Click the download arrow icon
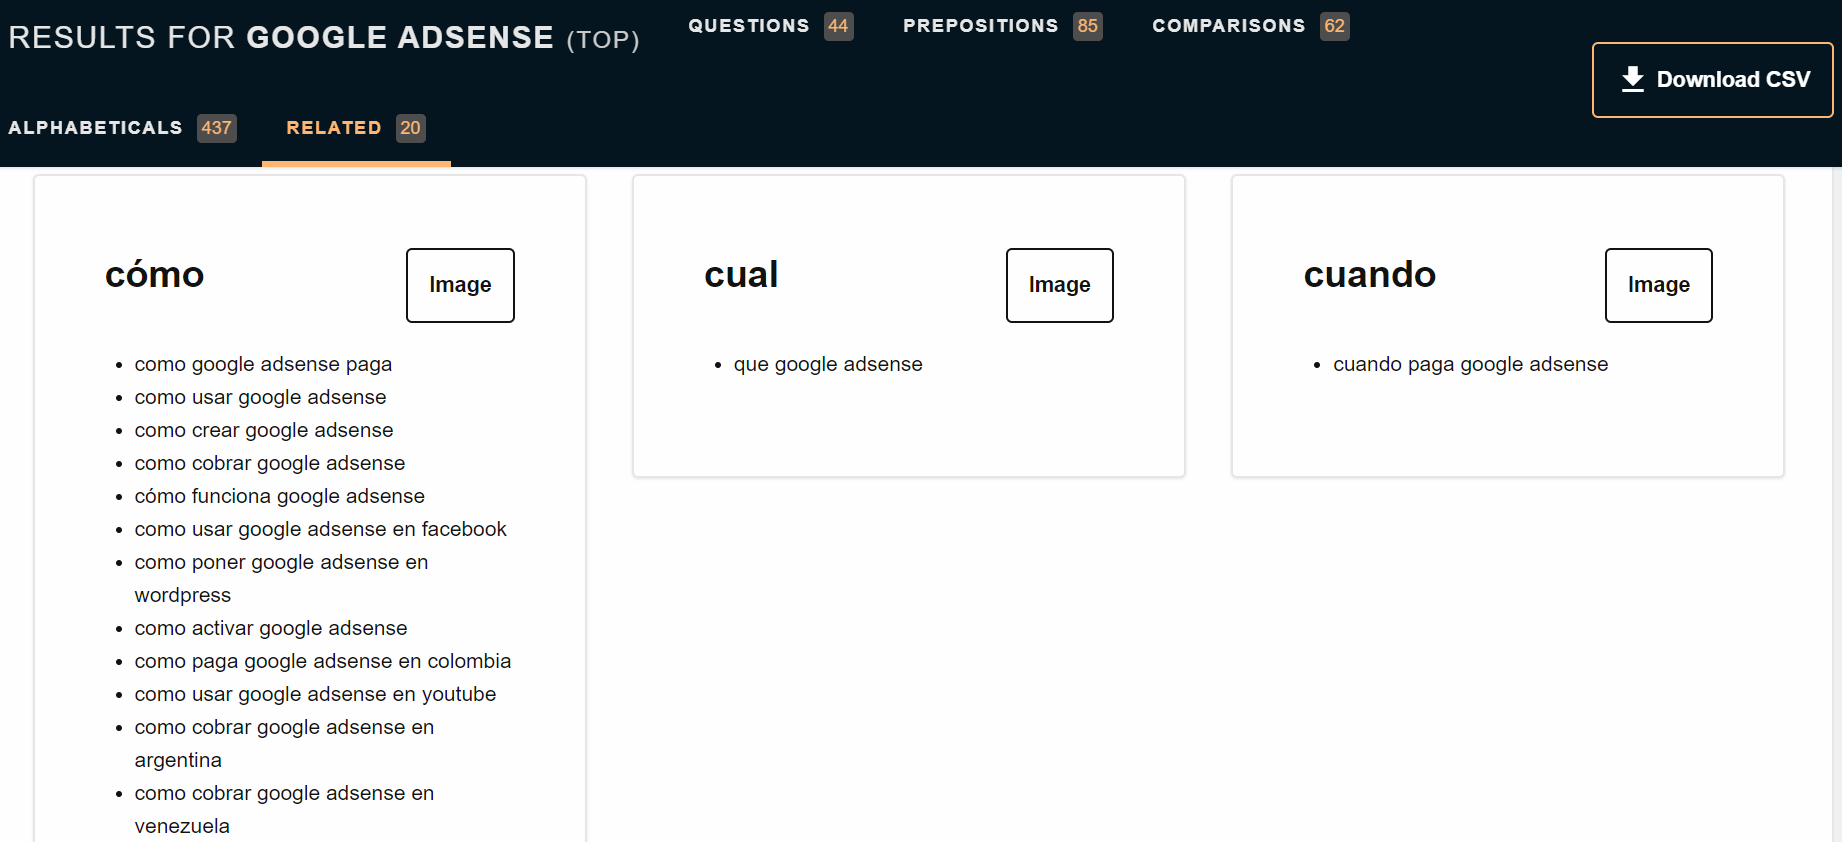 coord(1632,79)
